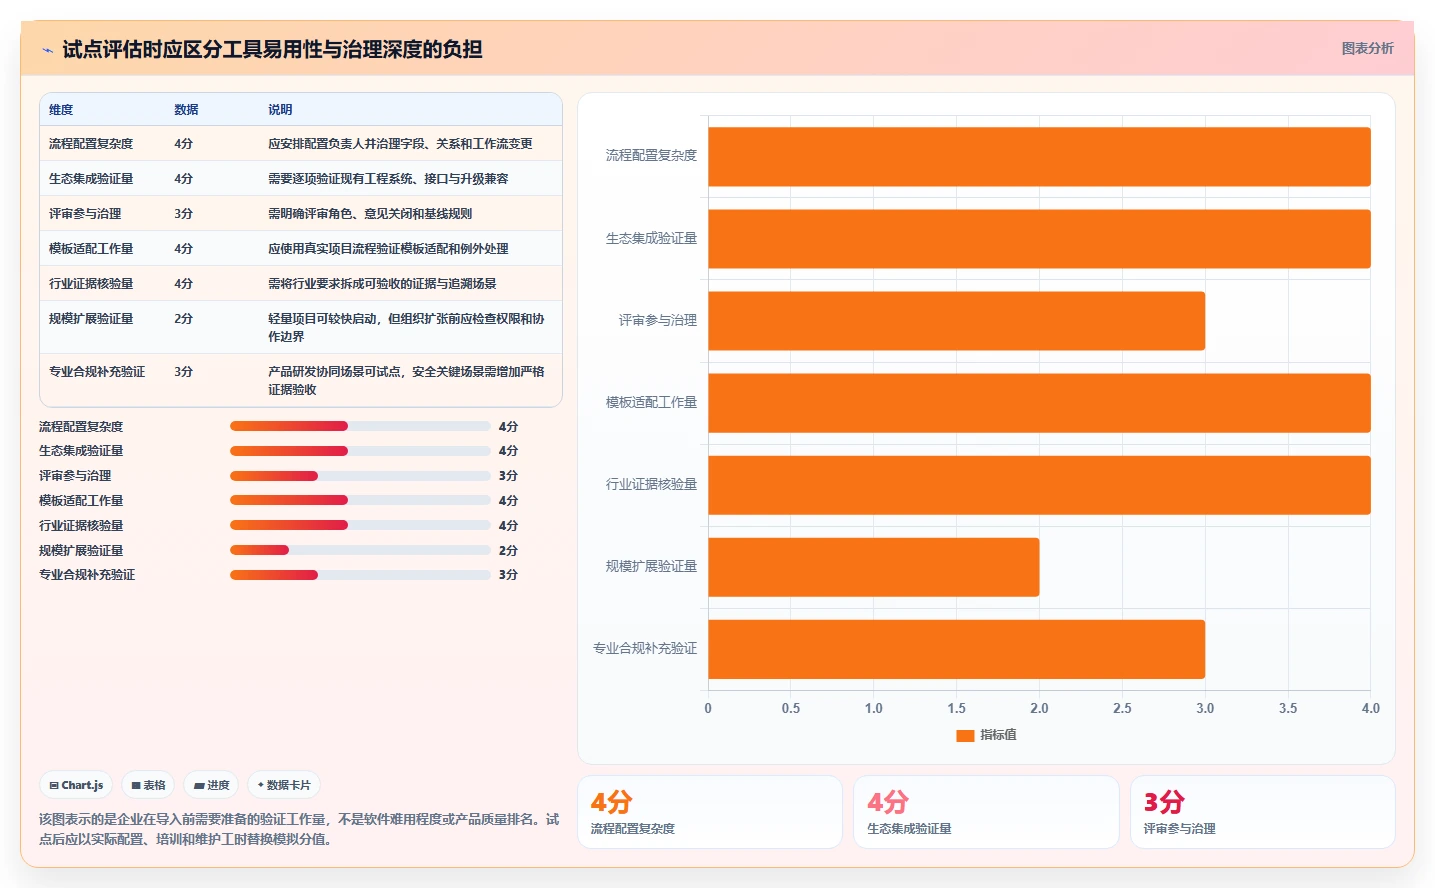Click the 2分 value beside the progress bars
This screenshot has height=888, width=1435.
508,551
